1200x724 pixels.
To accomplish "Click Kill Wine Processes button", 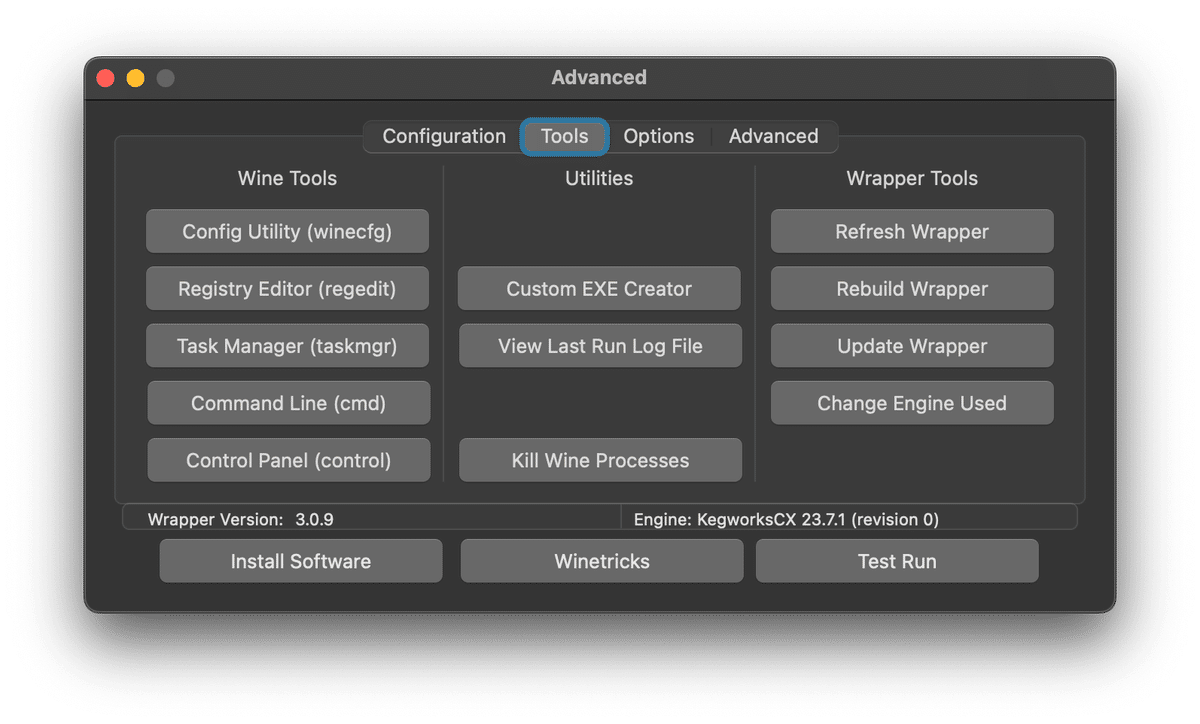I will 600,460.
